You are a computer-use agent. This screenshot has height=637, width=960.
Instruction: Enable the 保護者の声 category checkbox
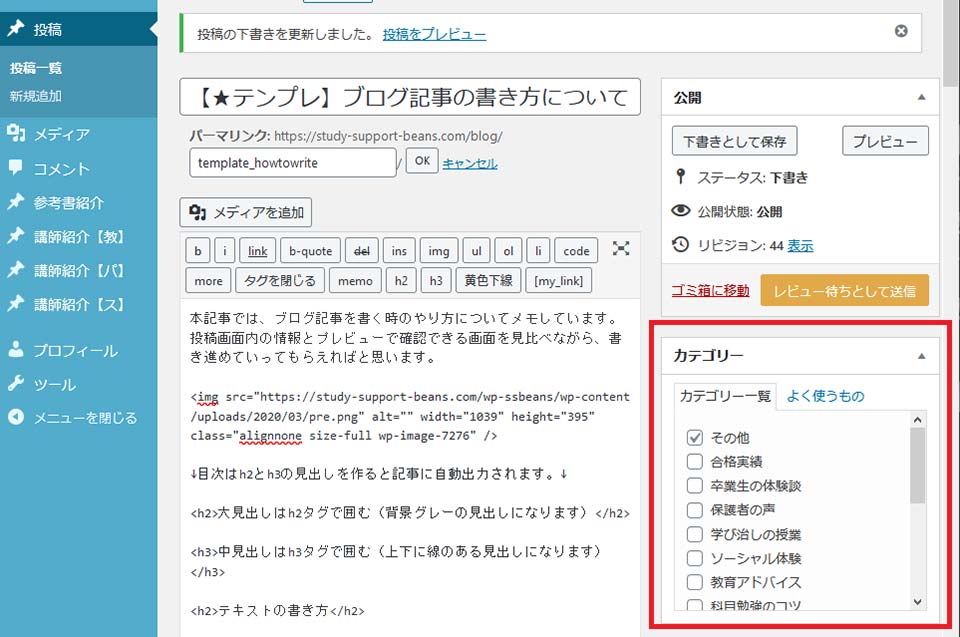695,510
